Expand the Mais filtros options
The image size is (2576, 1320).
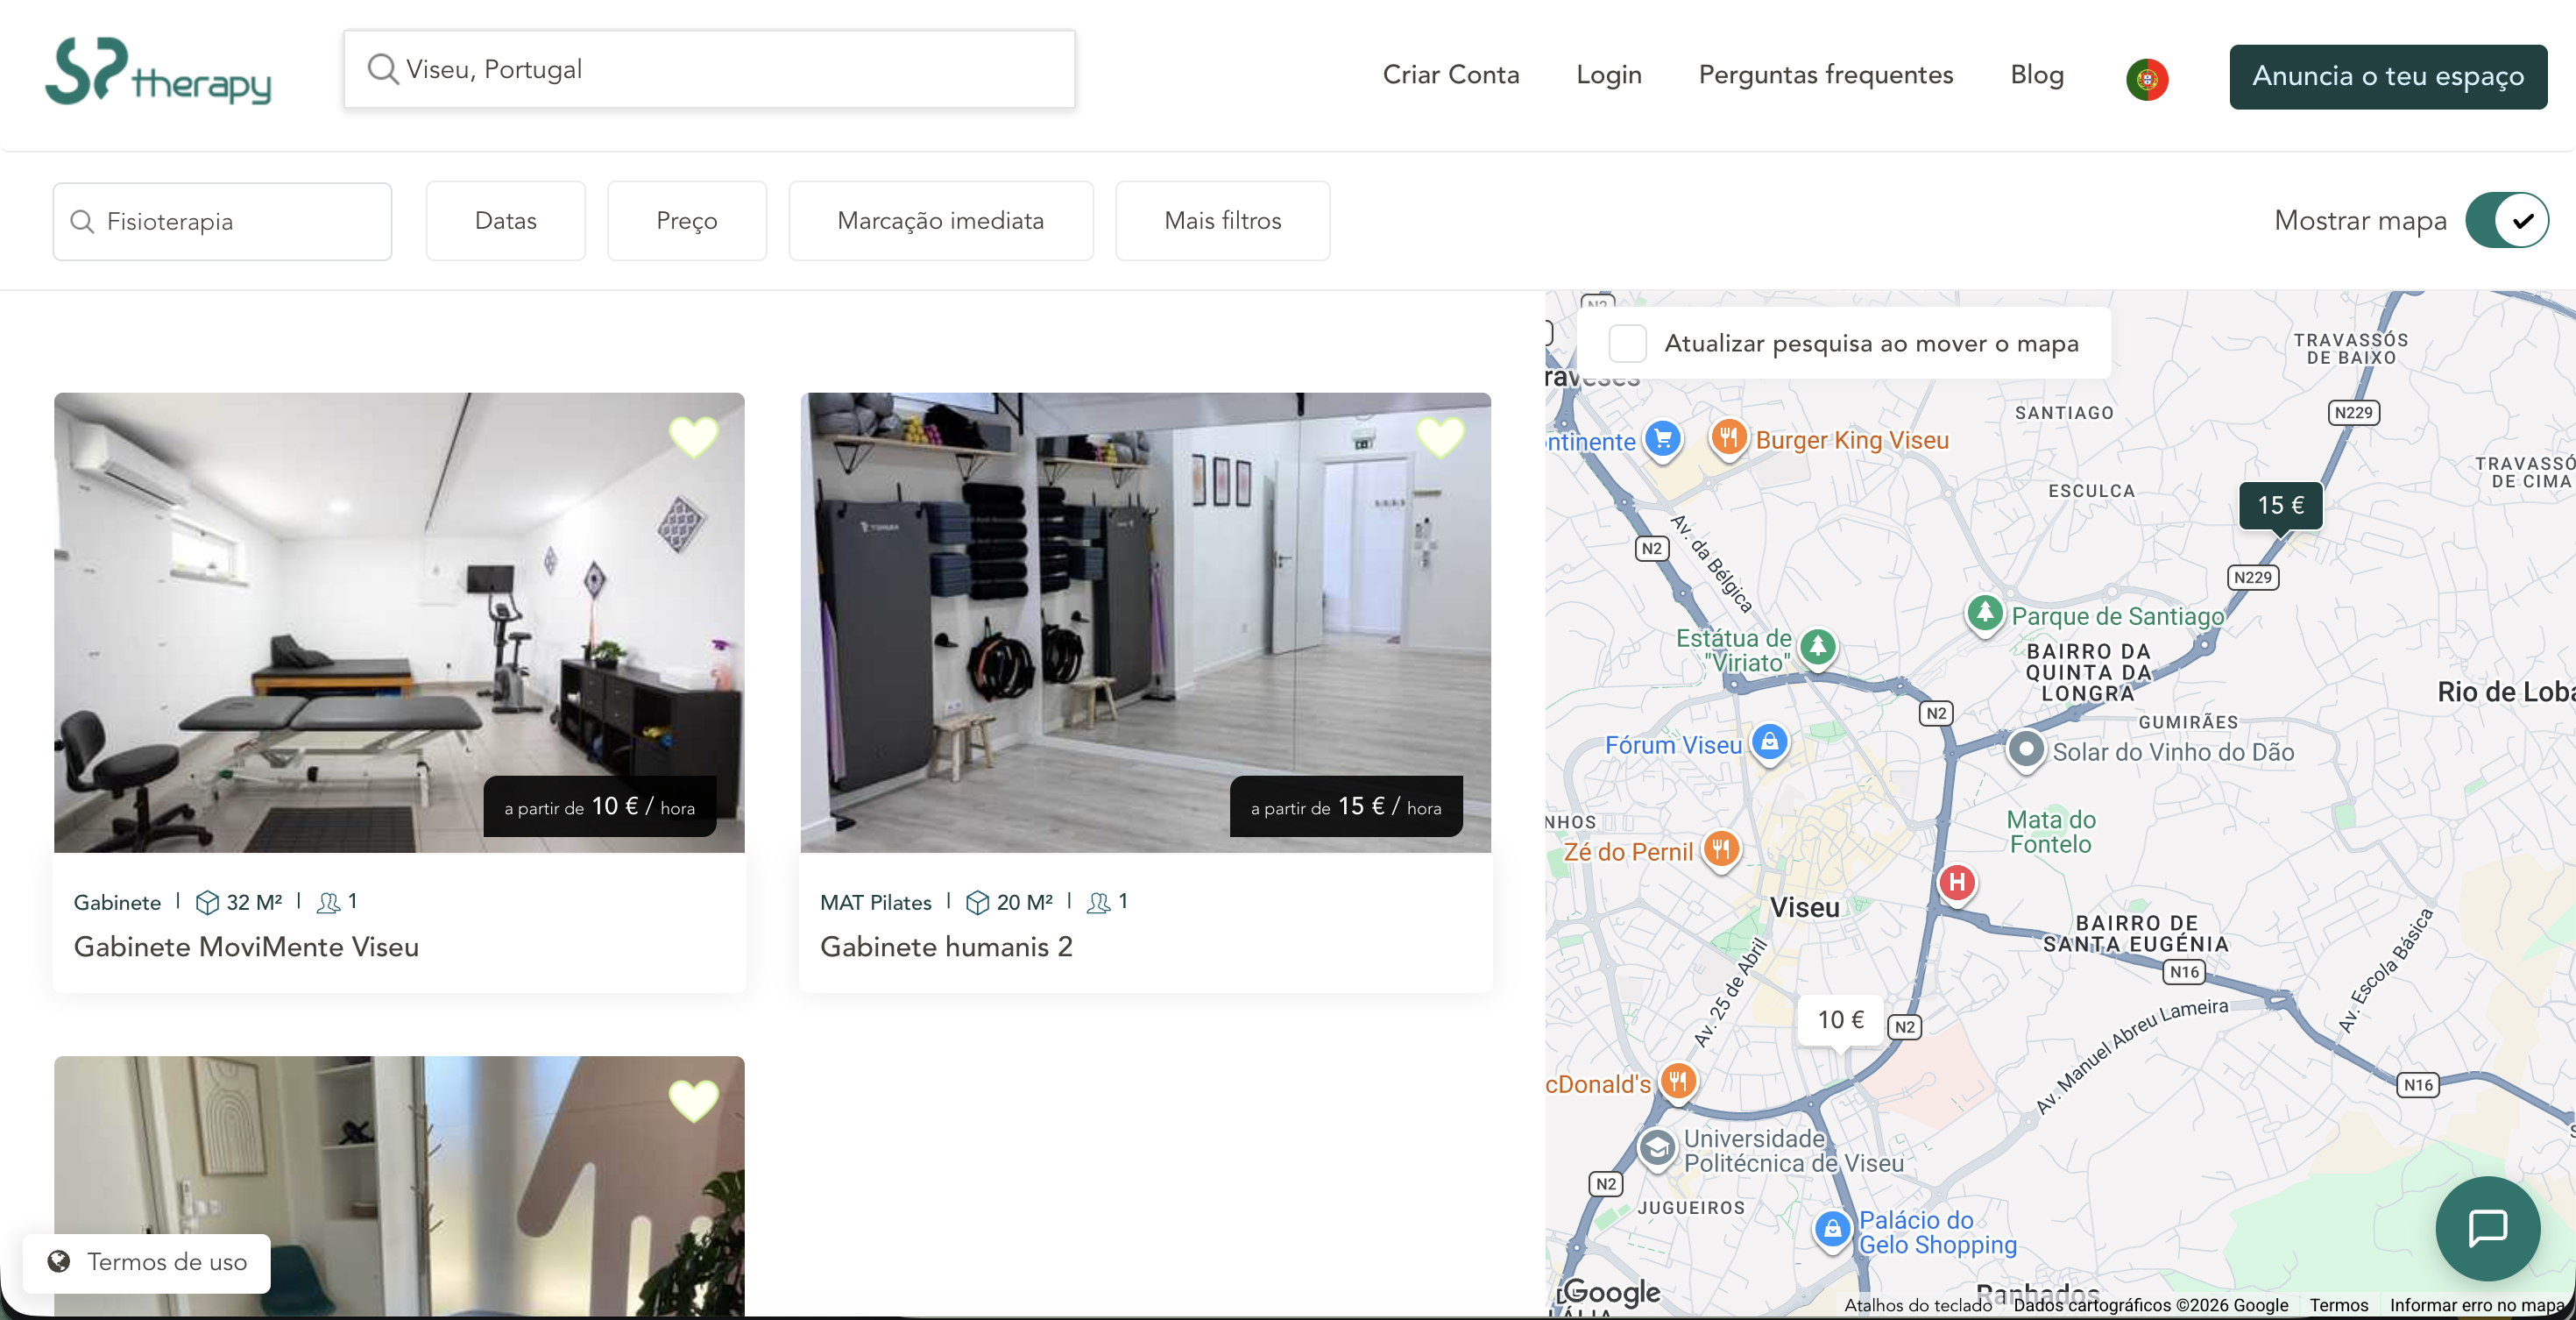(1222, 221)
